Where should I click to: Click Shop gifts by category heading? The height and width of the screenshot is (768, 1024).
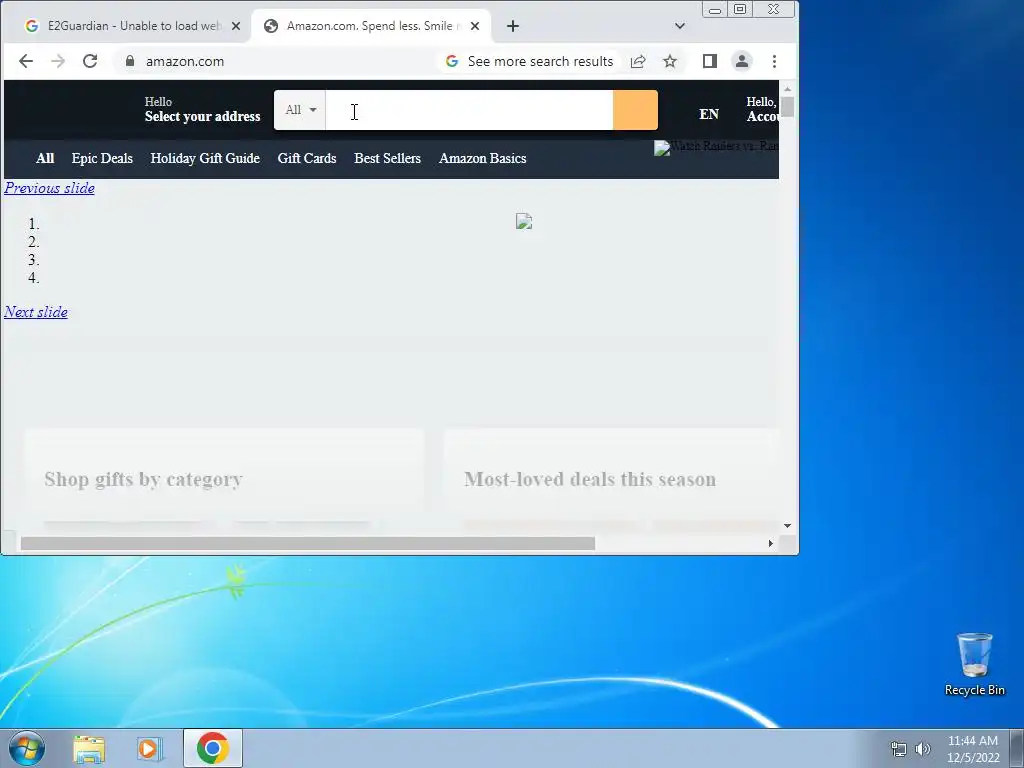pyautogui.click(x=144, y=479)
